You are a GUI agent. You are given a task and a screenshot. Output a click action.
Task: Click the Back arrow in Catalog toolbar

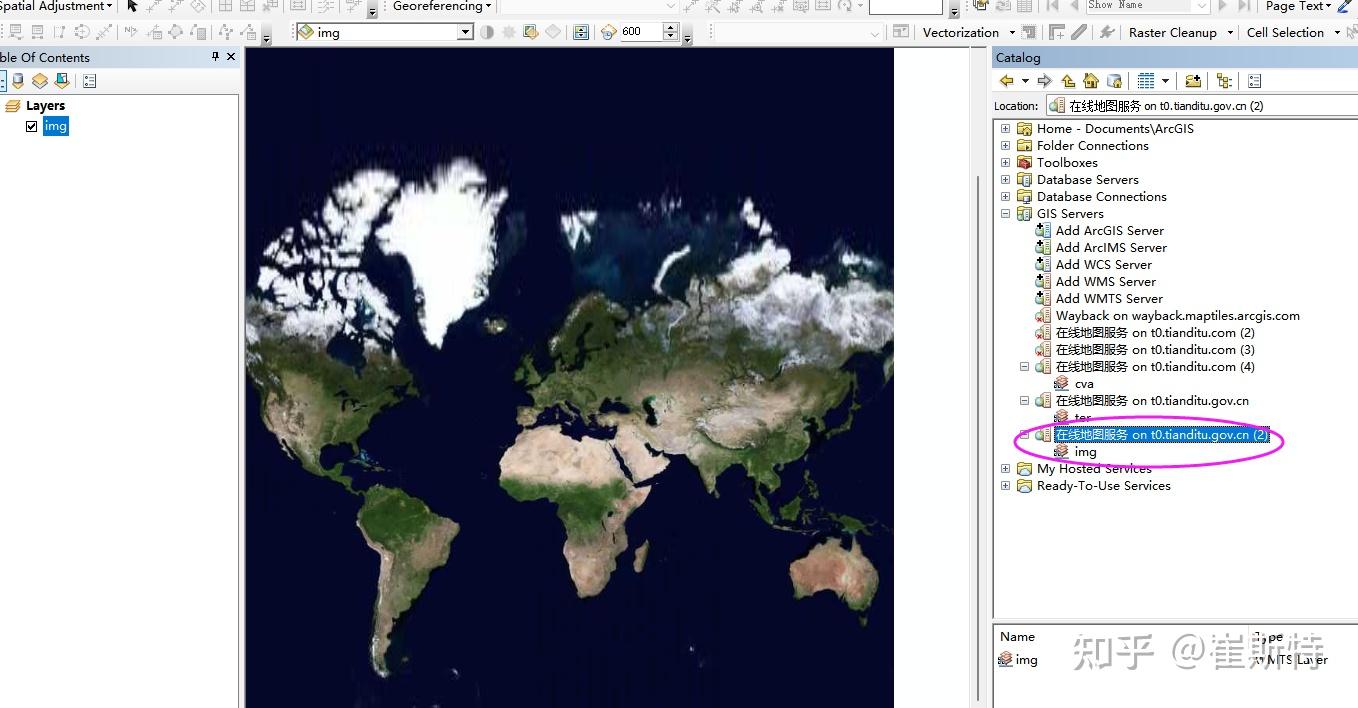[1006, 80]
